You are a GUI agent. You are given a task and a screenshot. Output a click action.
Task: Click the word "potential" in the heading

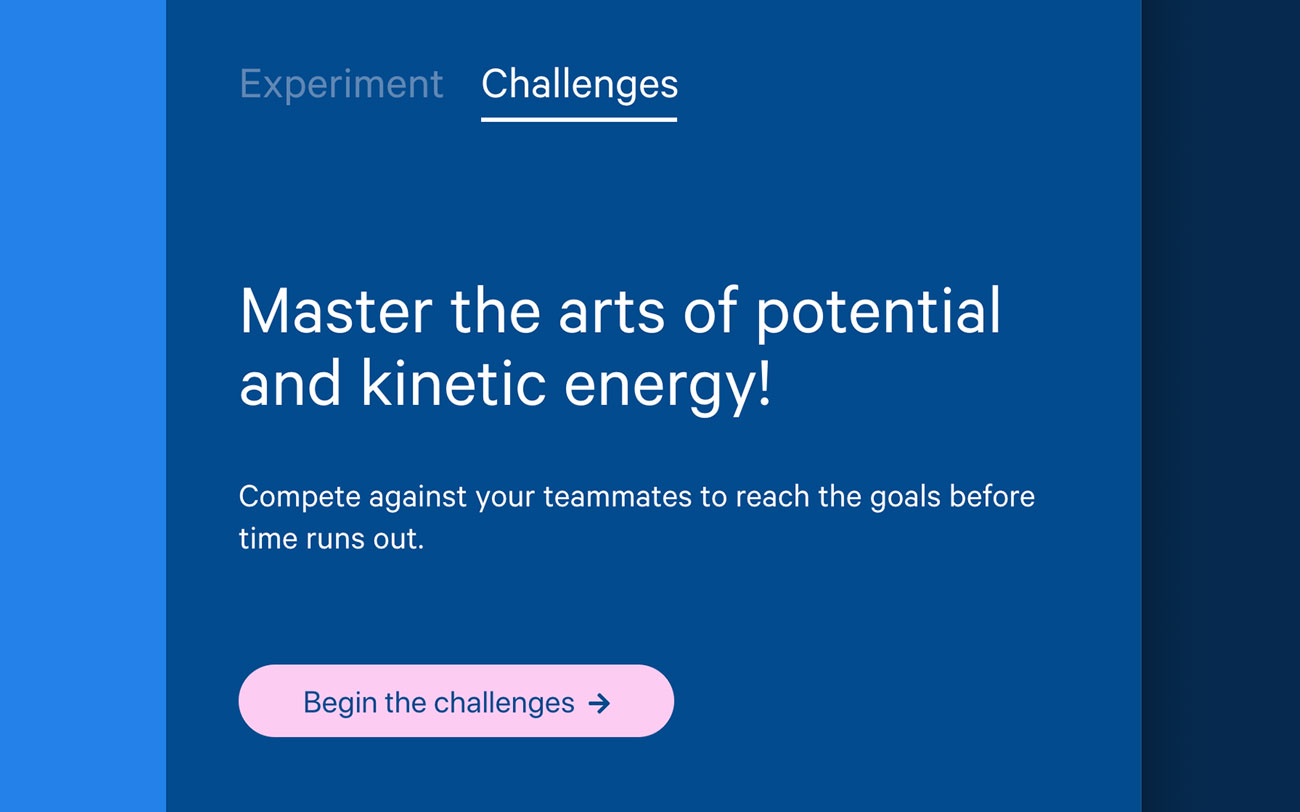pyautogui.click(x=878, y=312)
